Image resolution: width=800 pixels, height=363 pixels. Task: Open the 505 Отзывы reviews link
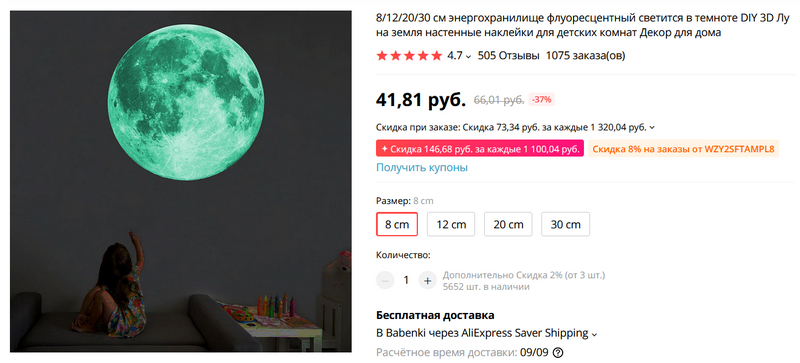(x=508, y=56)
